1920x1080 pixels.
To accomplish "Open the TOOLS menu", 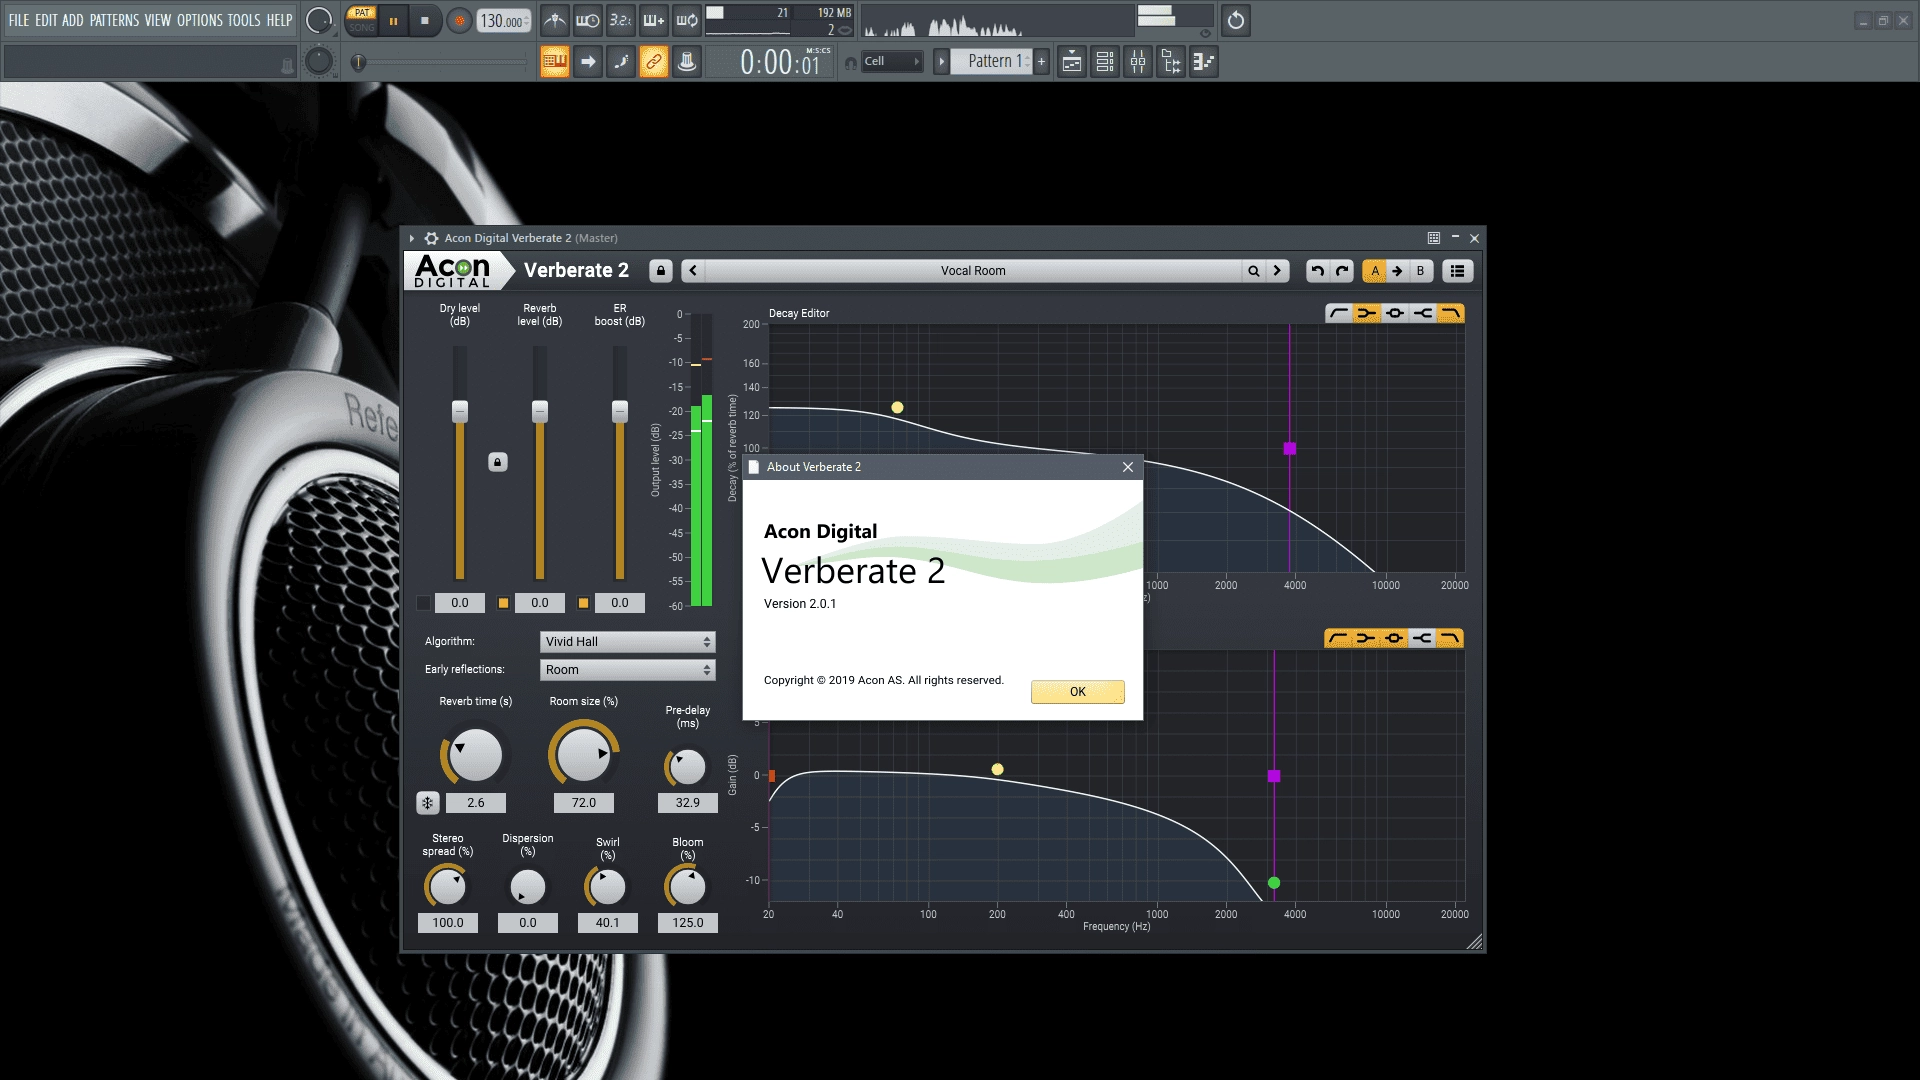I will [244, 20].
